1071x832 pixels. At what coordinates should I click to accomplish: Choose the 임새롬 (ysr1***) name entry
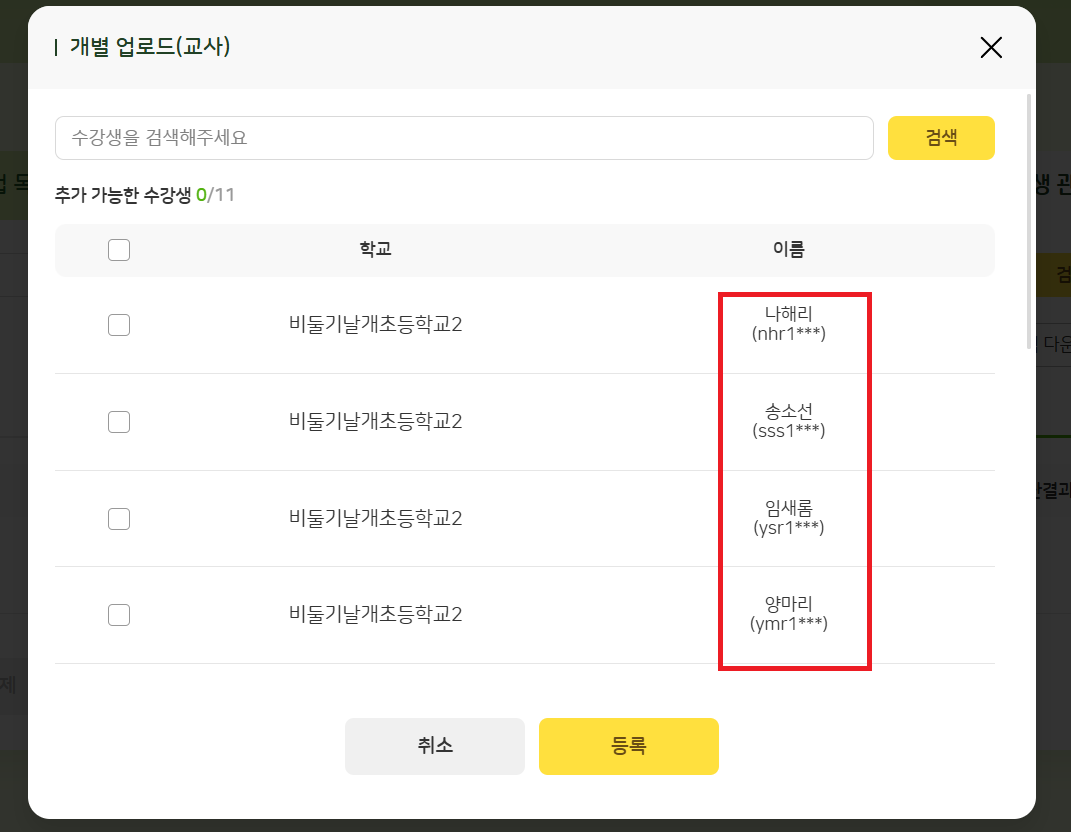pyautogui.click(x=788, y=517)
